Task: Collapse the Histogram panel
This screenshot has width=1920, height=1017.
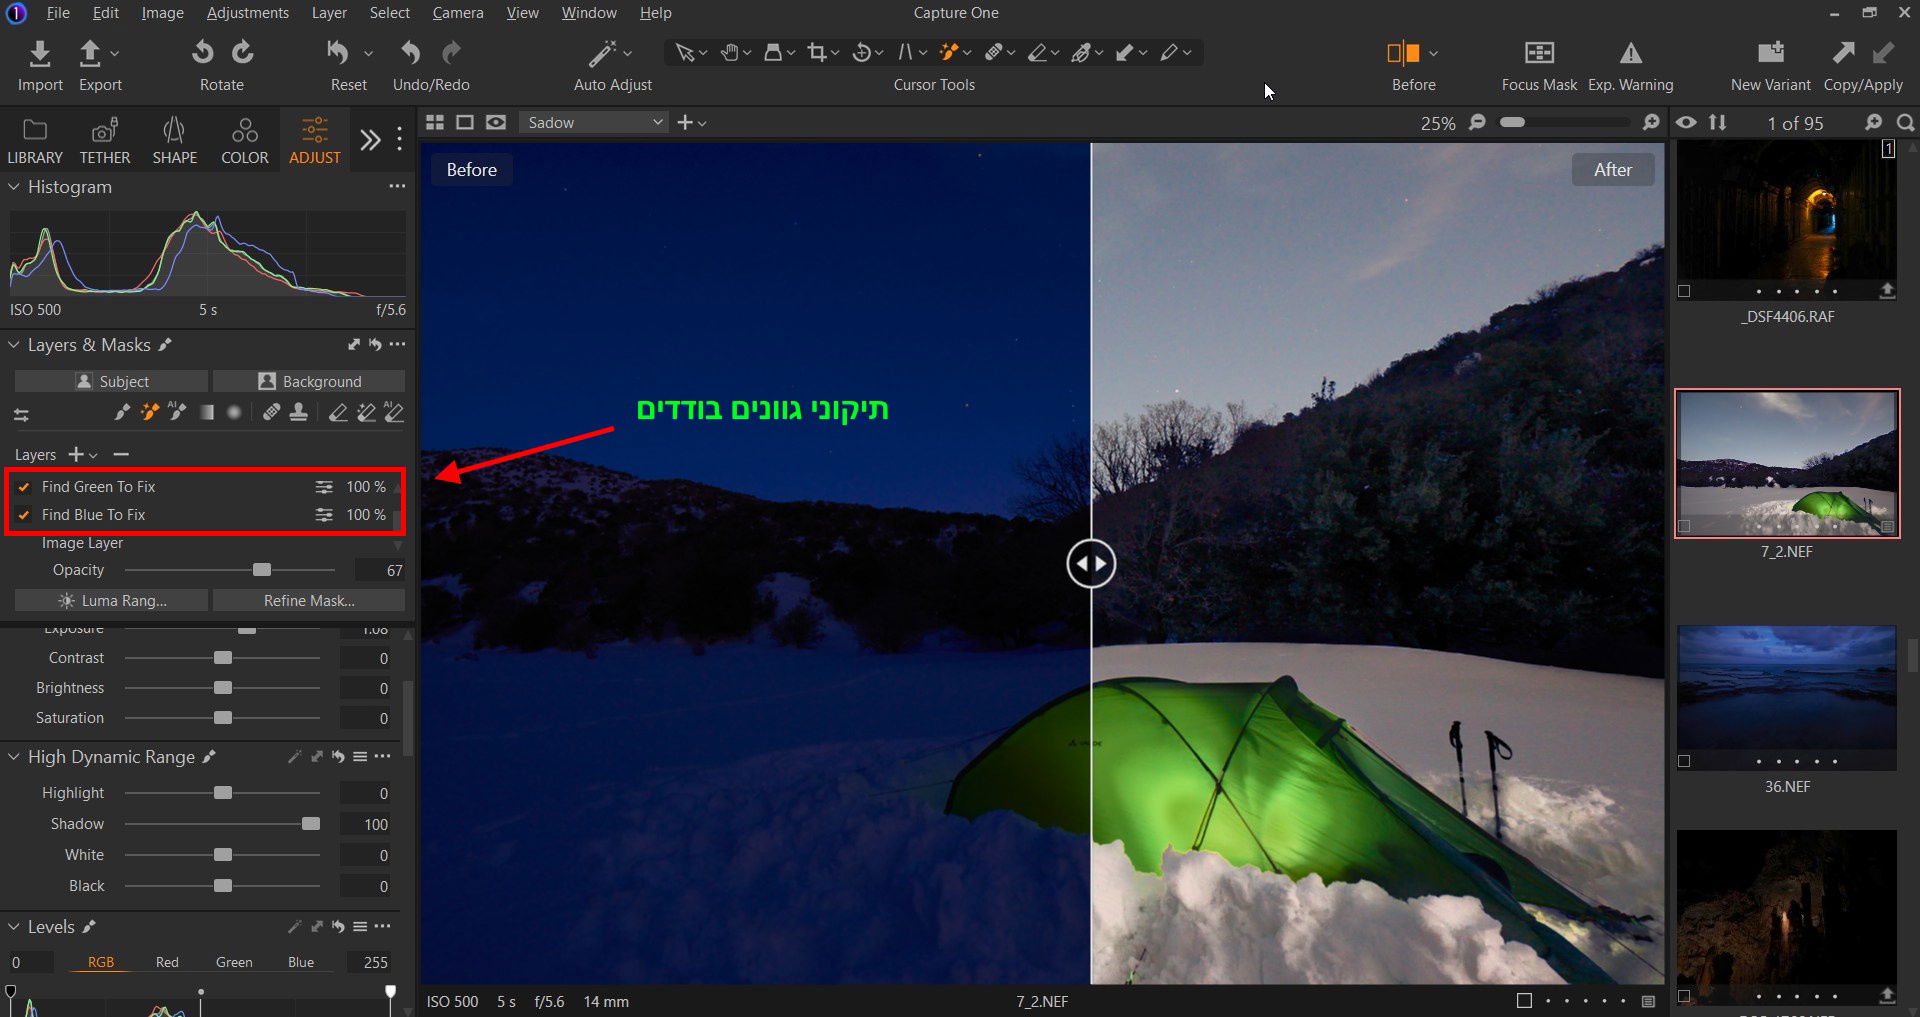Action: click(x=14, y=187)
